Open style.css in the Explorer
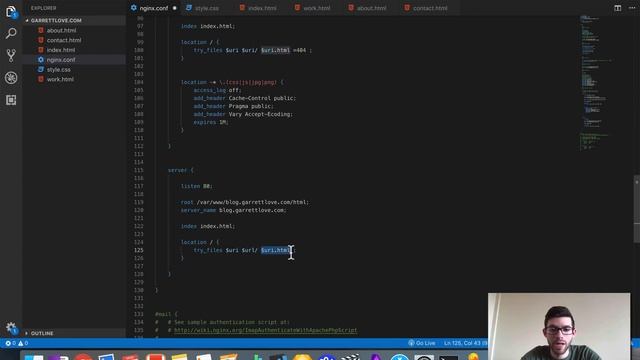Viewport: 640px width, 360px height. [58, 69]
